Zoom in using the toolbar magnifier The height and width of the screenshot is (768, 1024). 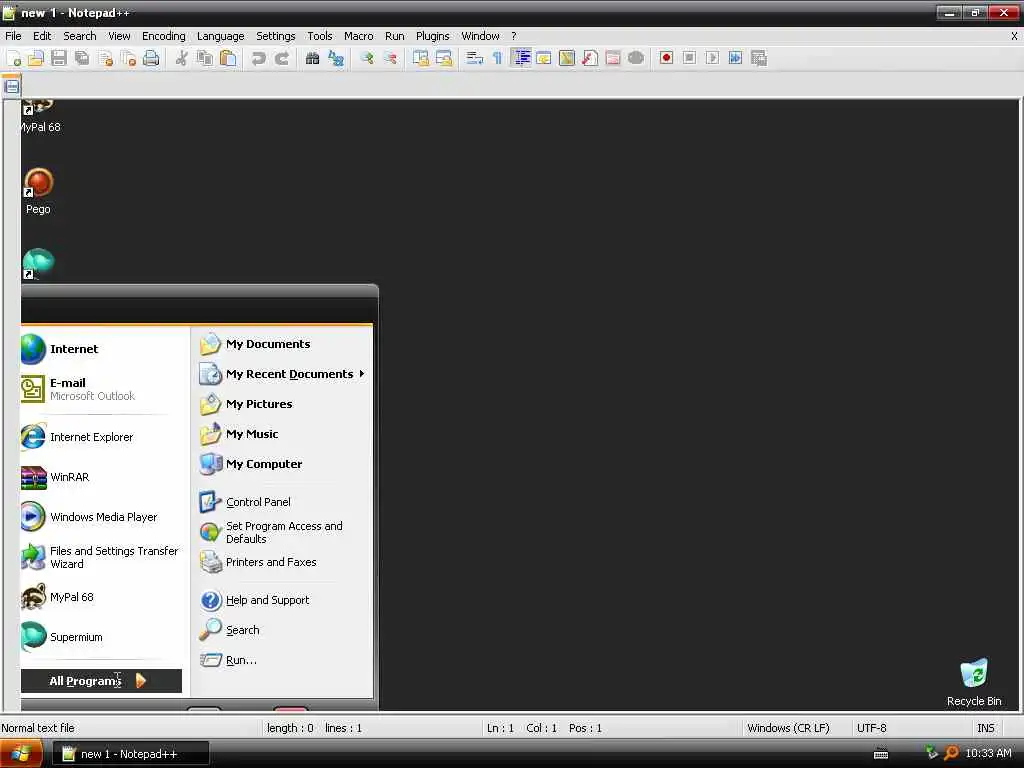click(366, 58)
